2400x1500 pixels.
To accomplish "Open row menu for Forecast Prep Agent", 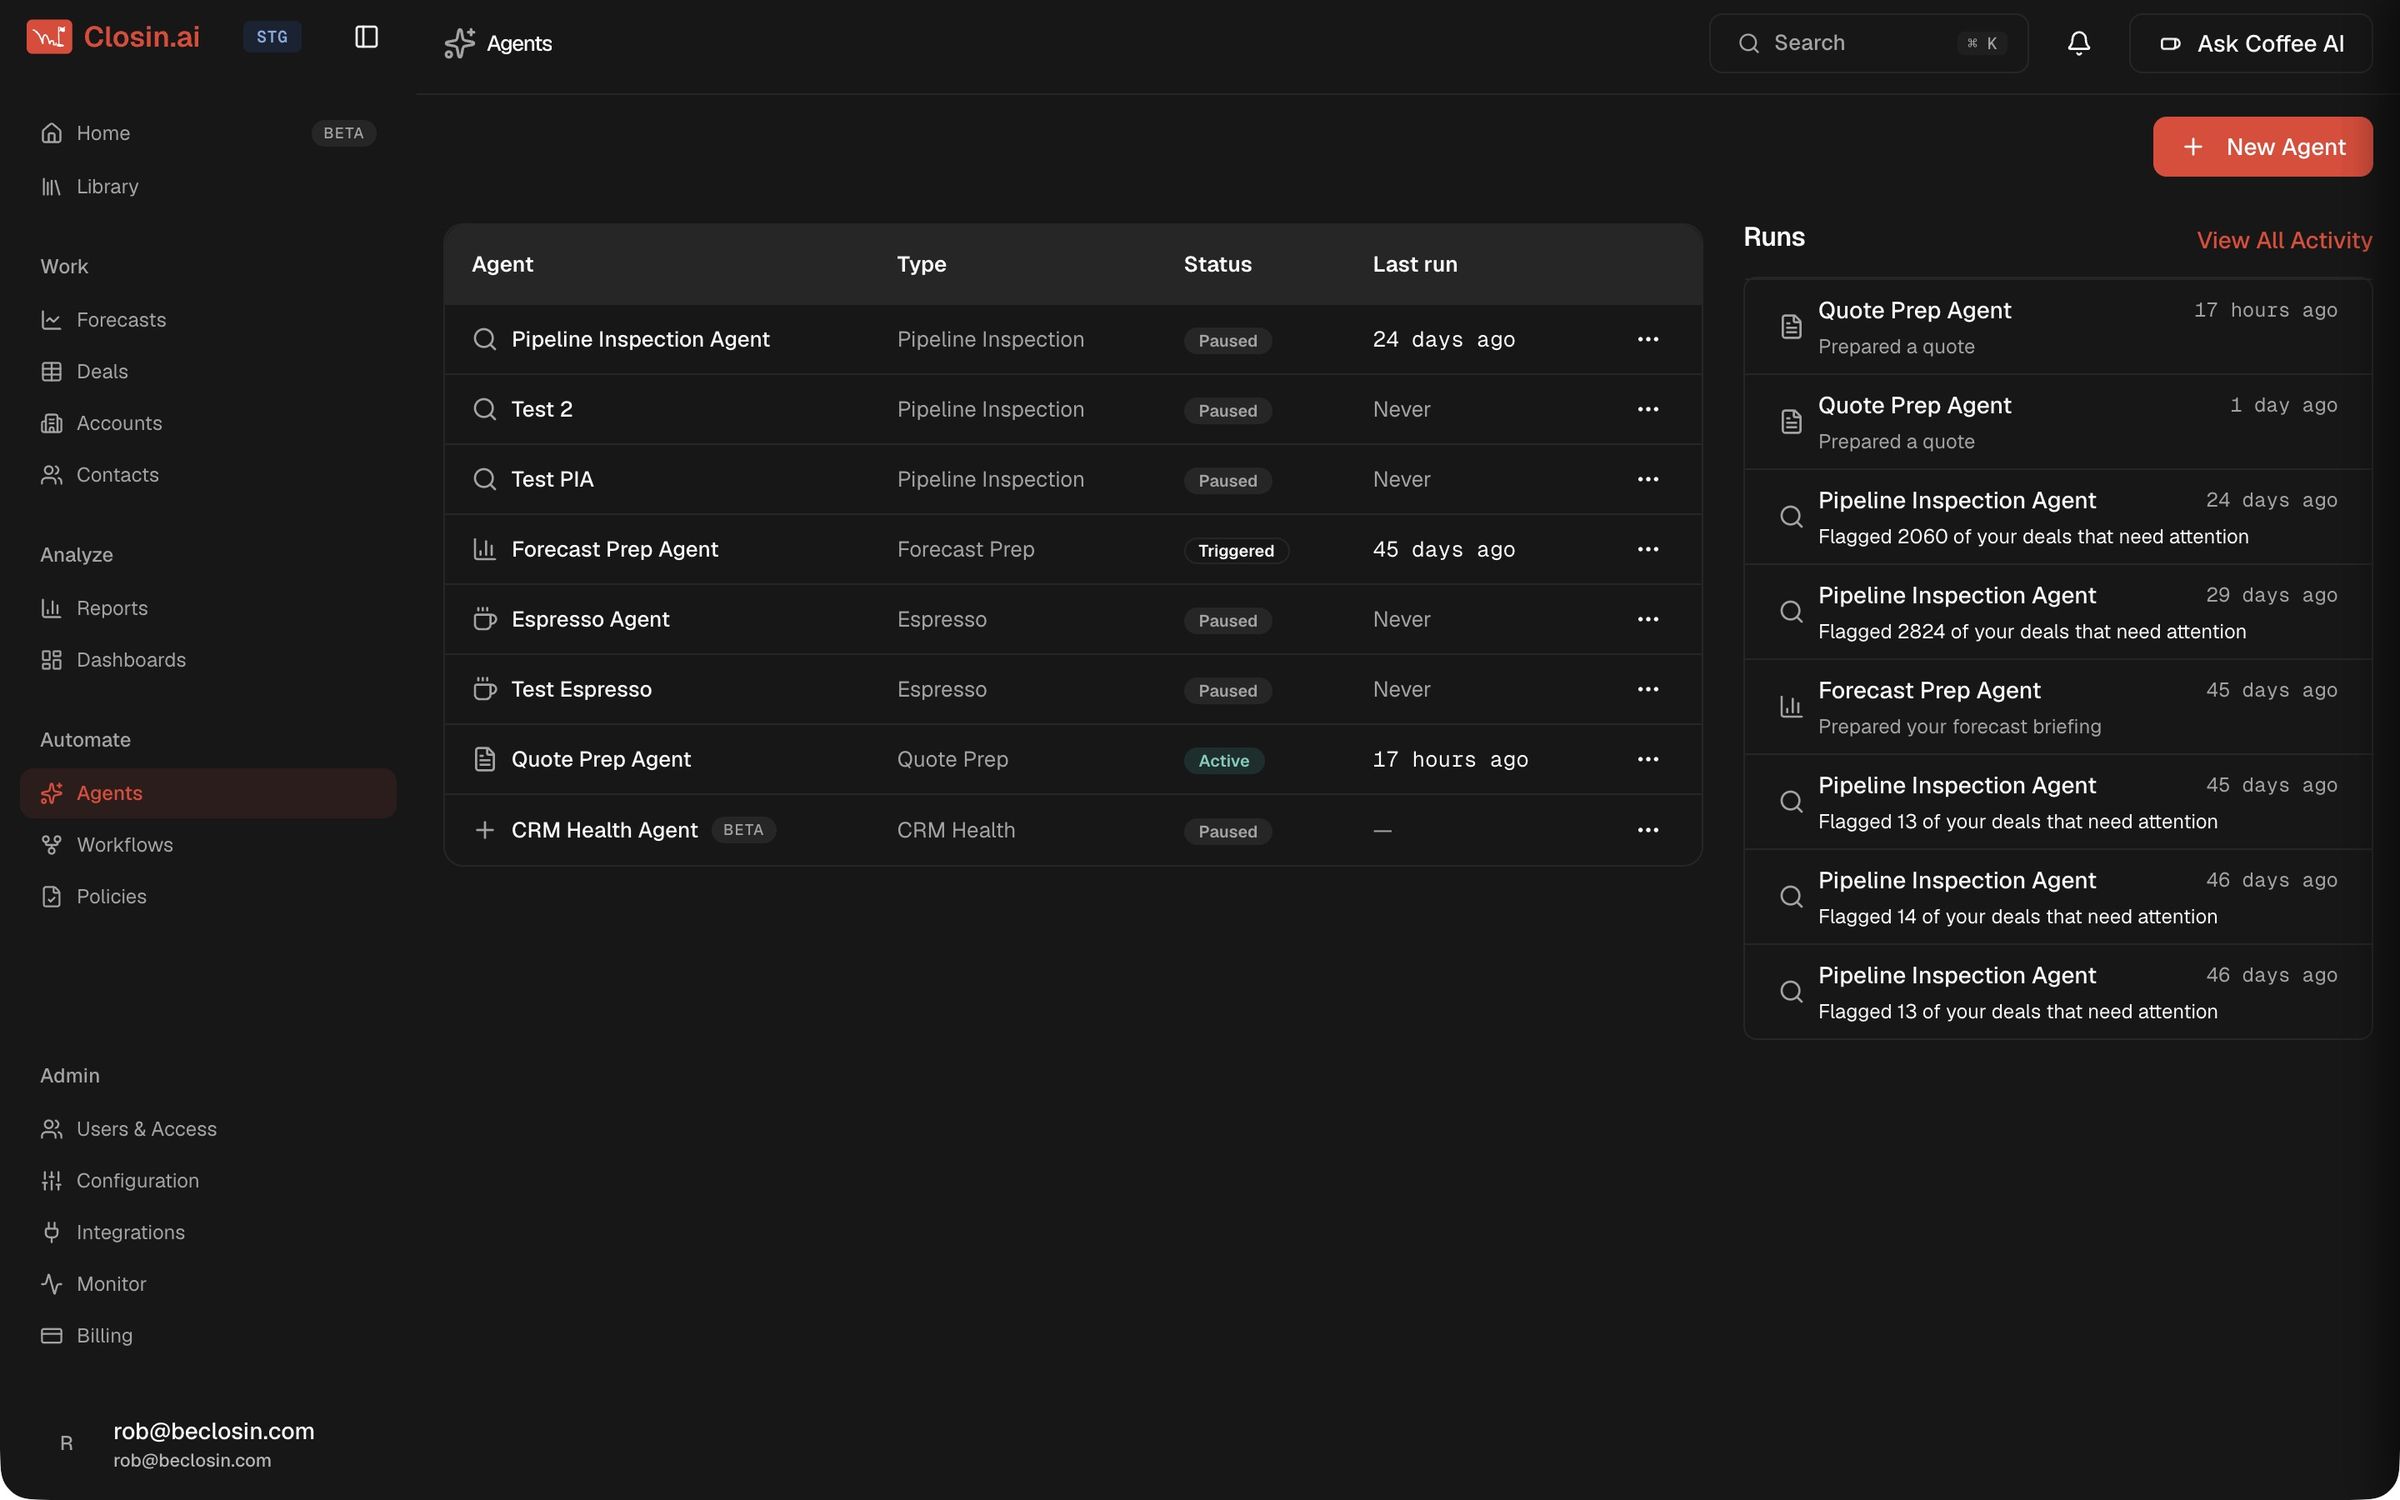I will pos(1648,549).
